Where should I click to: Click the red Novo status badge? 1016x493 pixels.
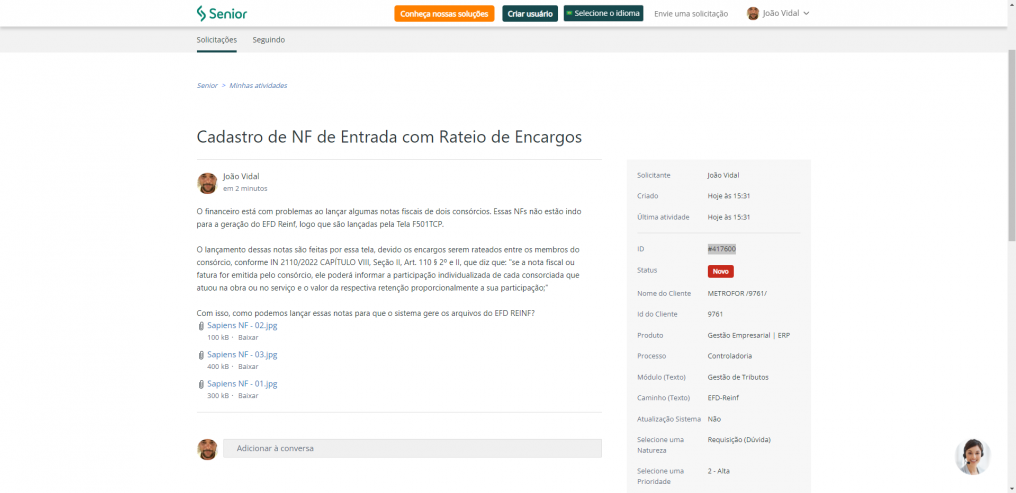(721, 271)
